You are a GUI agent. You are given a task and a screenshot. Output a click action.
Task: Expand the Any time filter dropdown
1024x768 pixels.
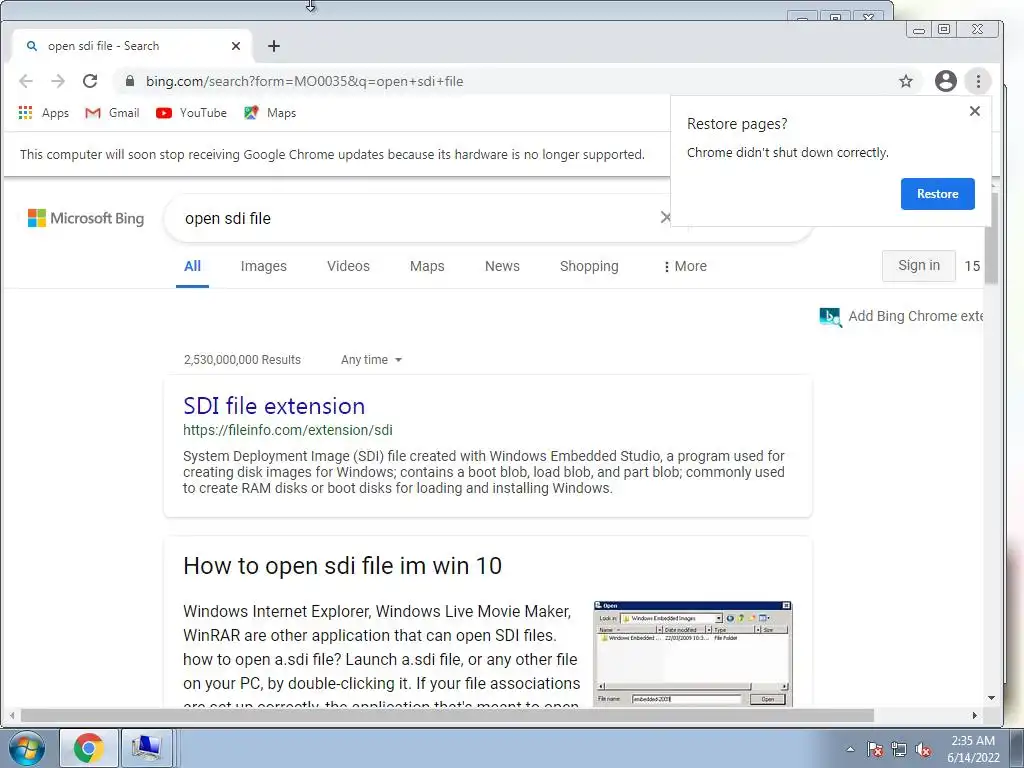click(371, 360)
